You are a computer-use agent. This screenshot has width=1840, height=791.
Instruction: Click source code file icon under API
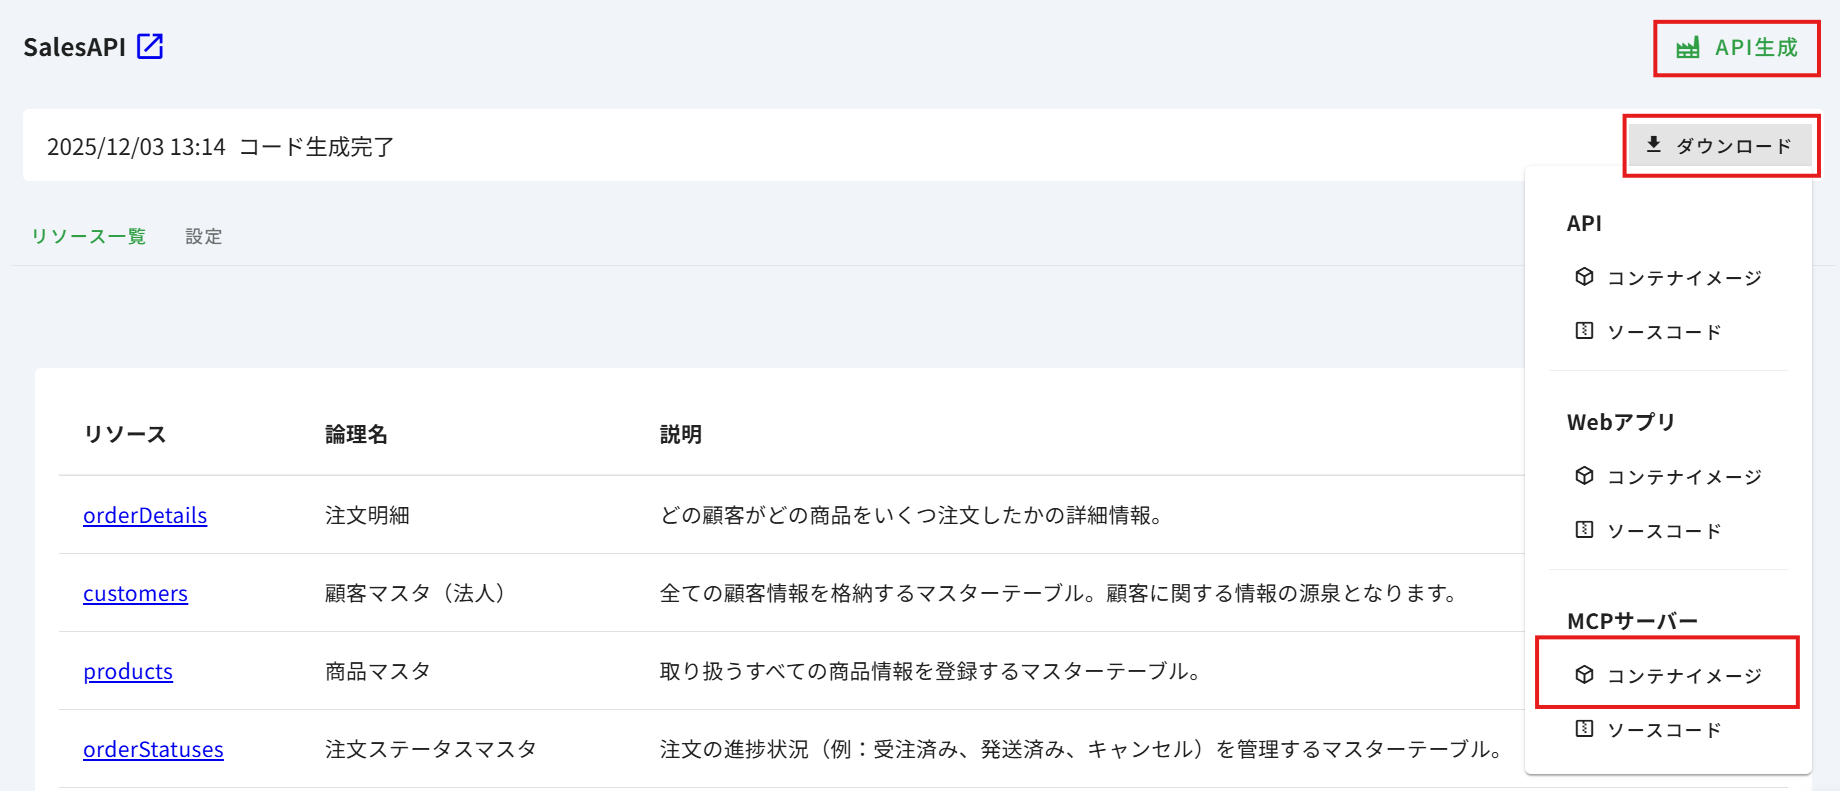[x=1584, y=331]
